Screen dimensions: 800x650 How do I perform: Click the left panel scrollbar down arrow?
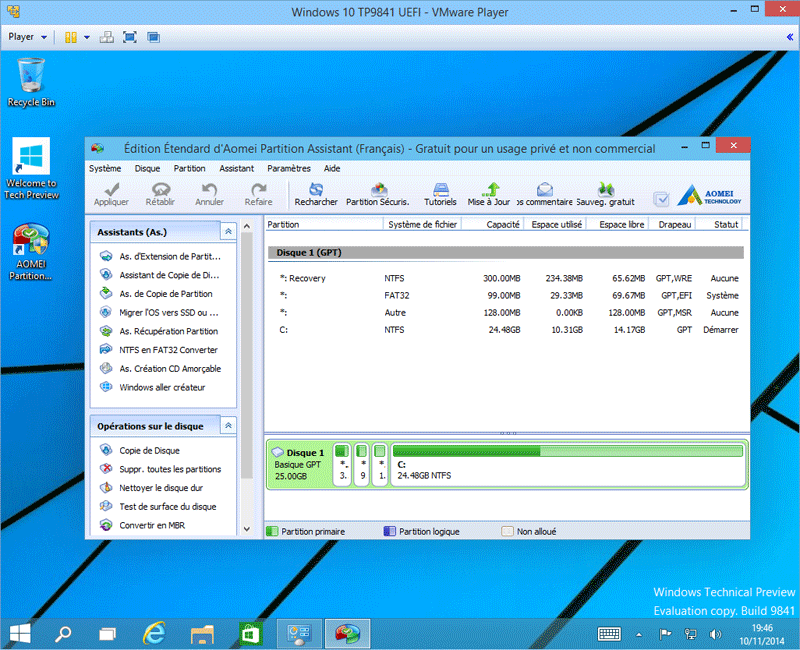(247, 529)
